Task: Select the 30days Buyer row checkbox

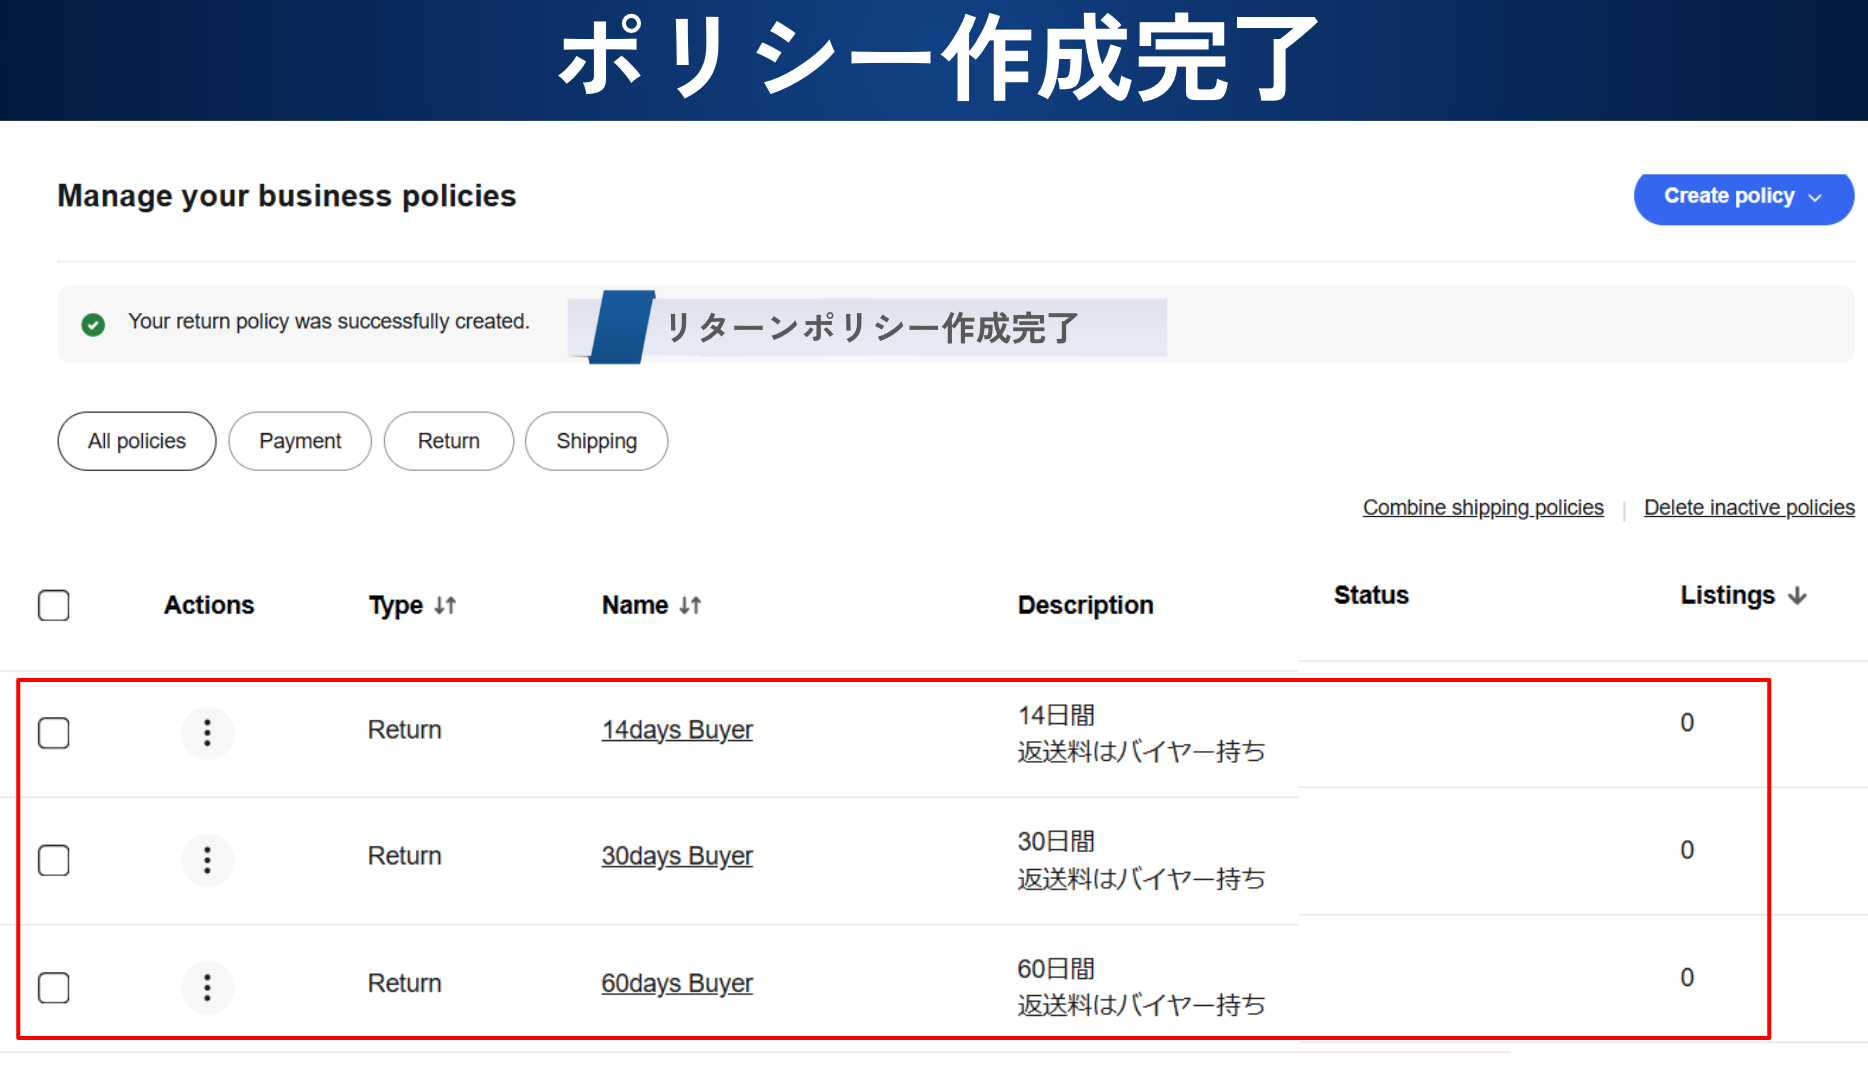Action: 54,860
